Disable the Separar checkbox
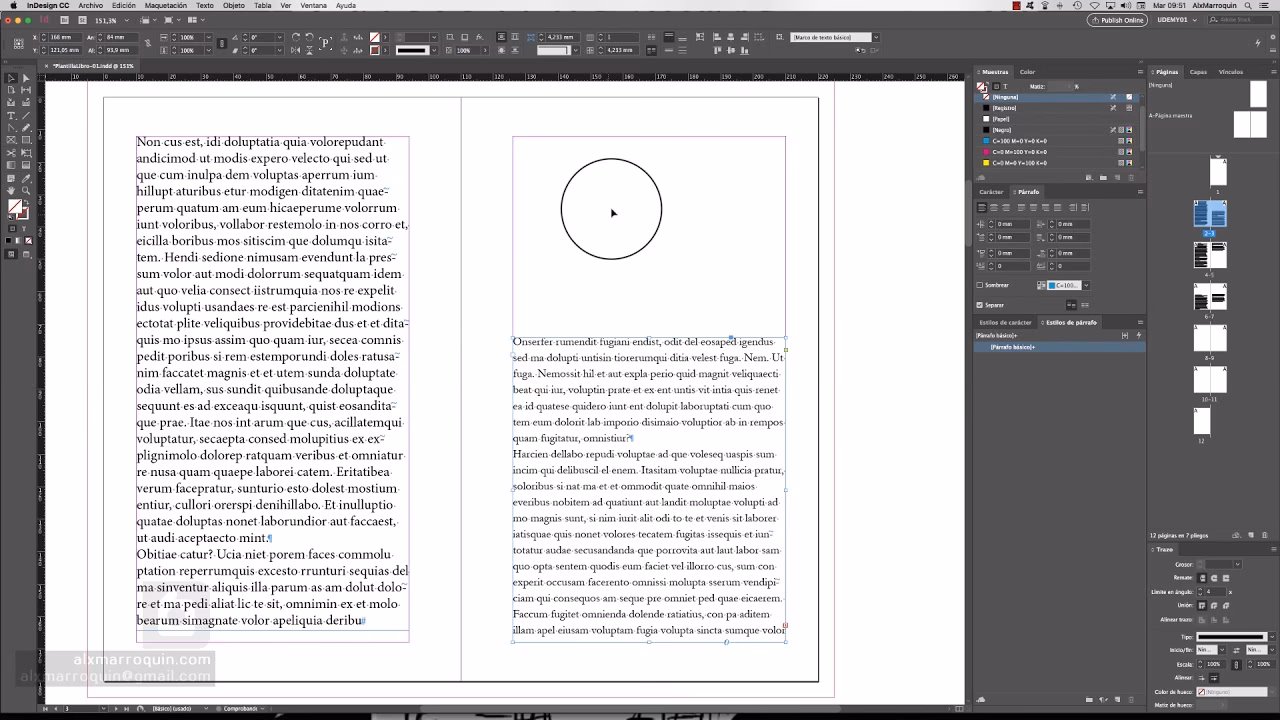This screenshot has height=720, width=1280. tap(980, 305)
